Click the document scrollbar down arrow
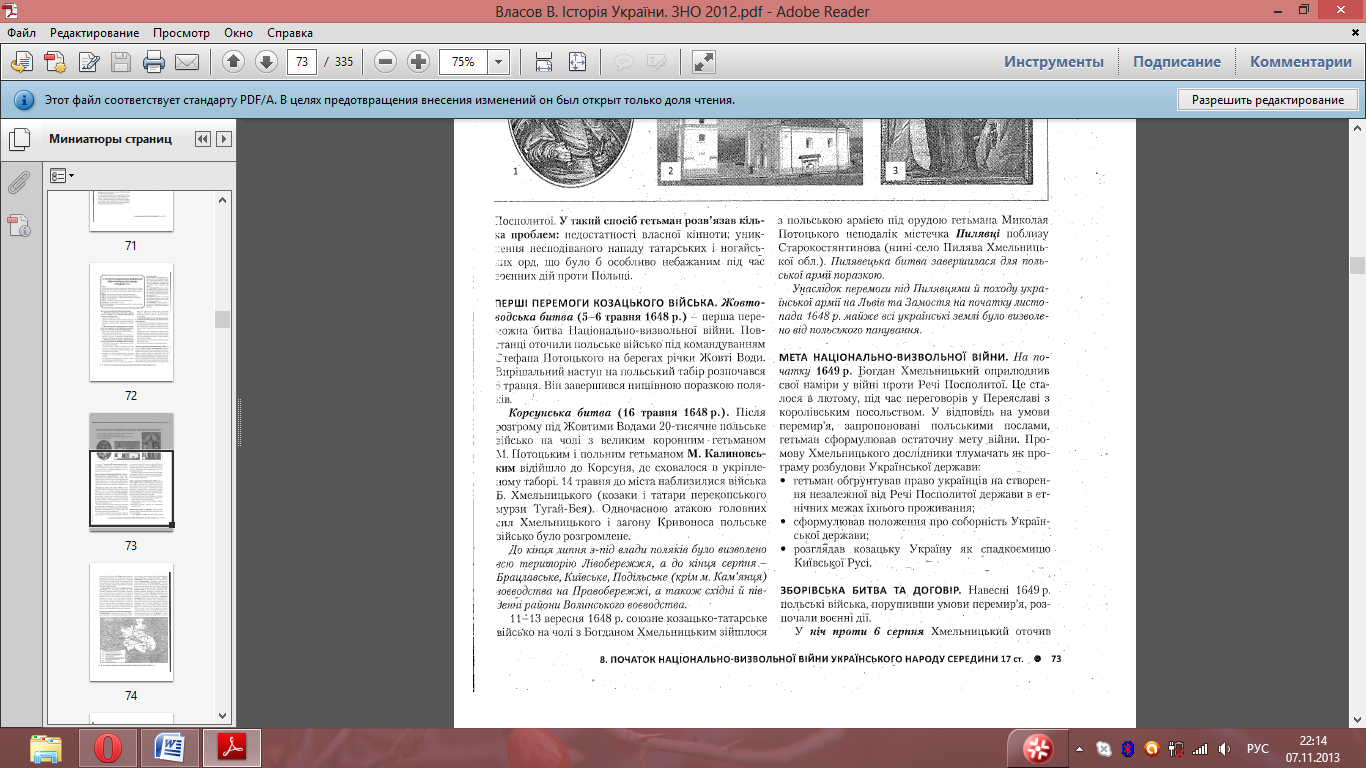 point(1357,718)
